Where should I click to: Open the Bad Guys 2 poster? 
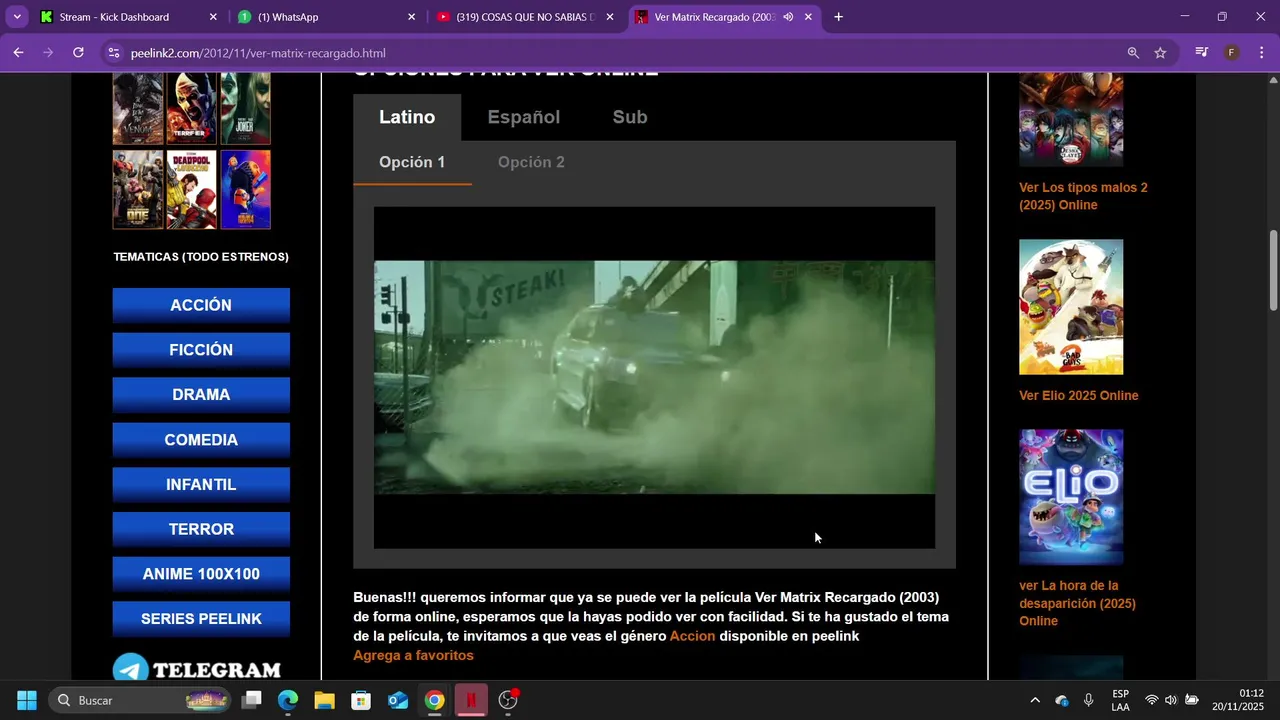[1071, 307]
